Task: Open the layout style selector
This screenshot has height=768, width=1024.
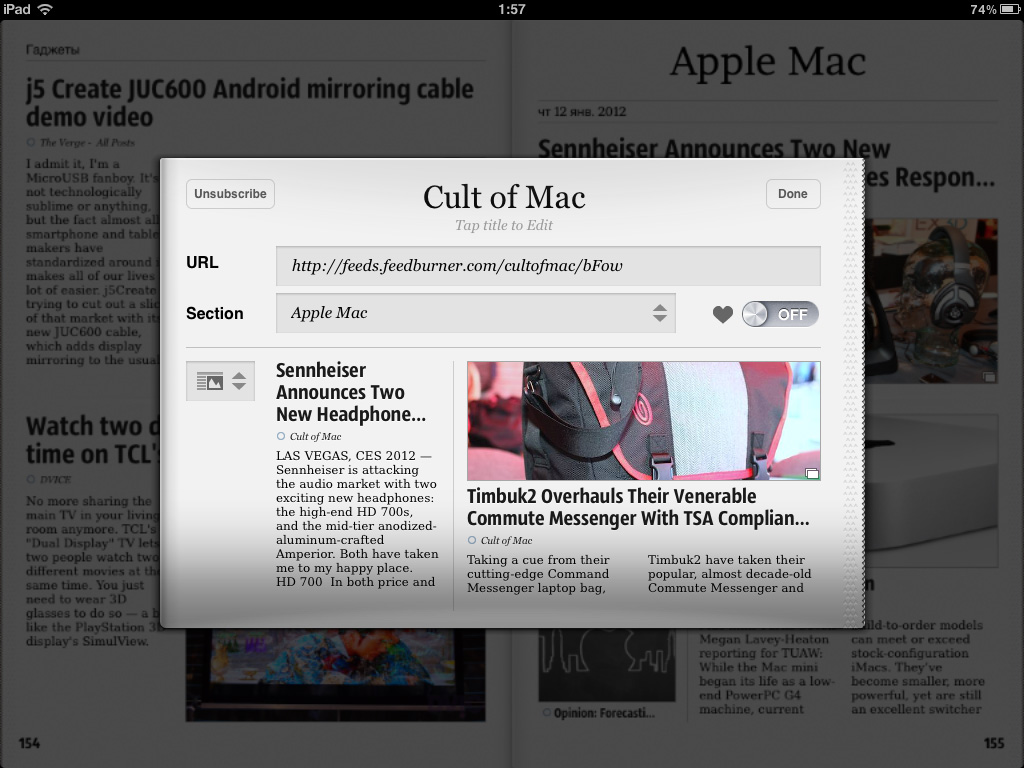Action: (x=220, y=381)
